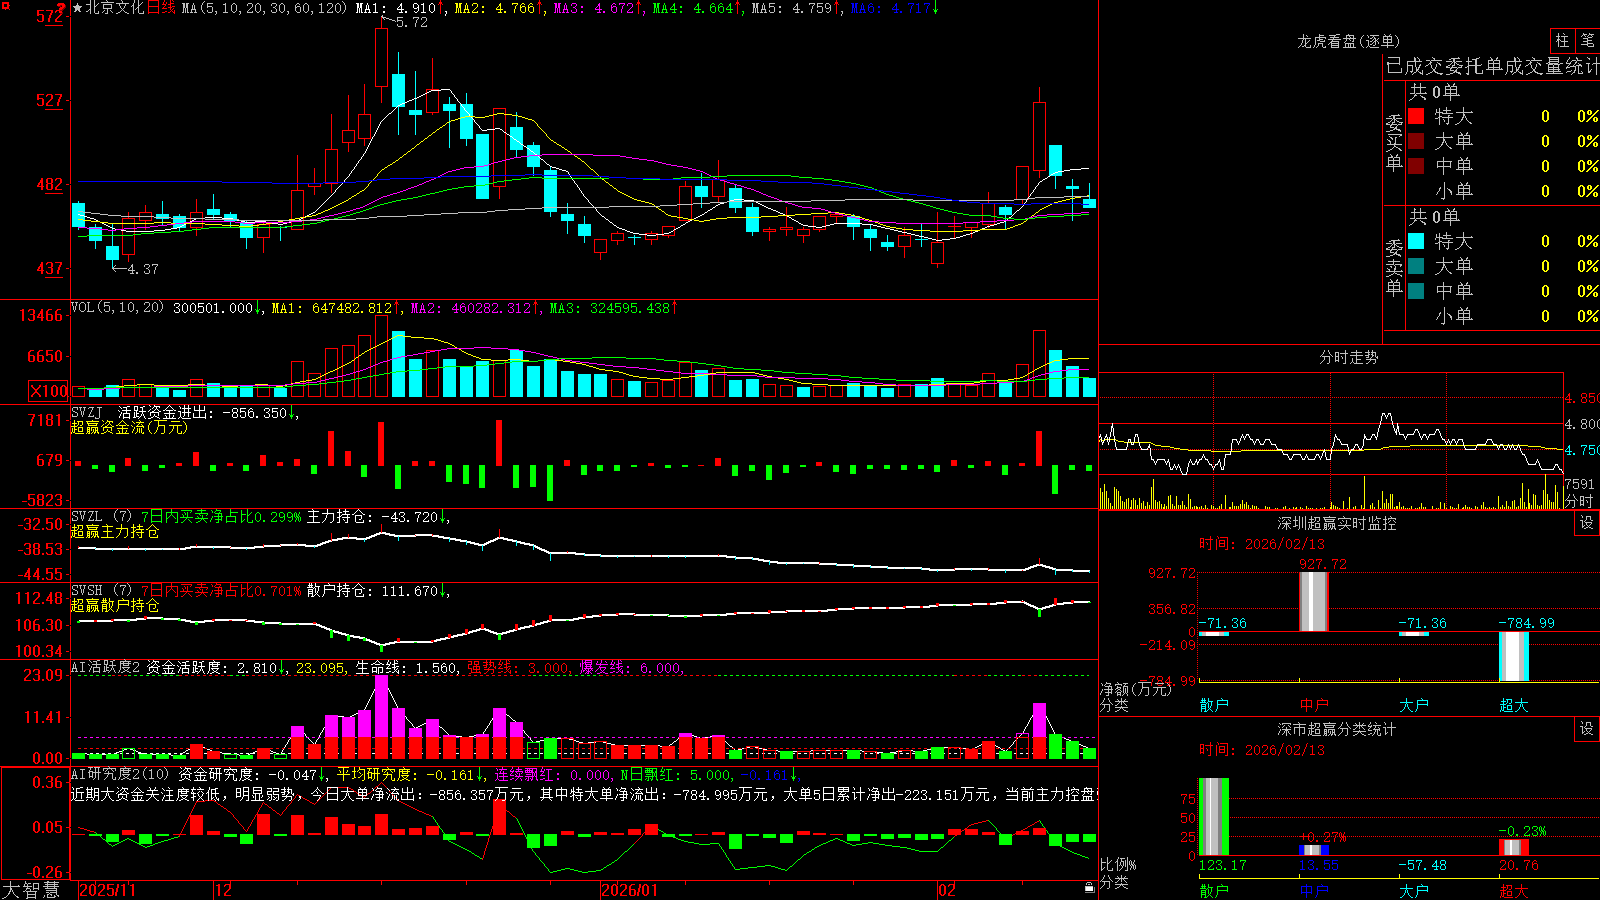Click the 大智慧 logo at bottom left

tap(31, 889)
